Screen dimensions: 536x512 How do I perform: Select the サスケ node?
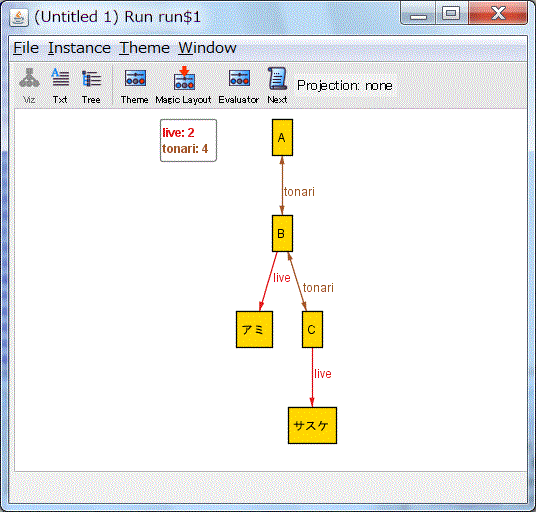coord(312,426)
